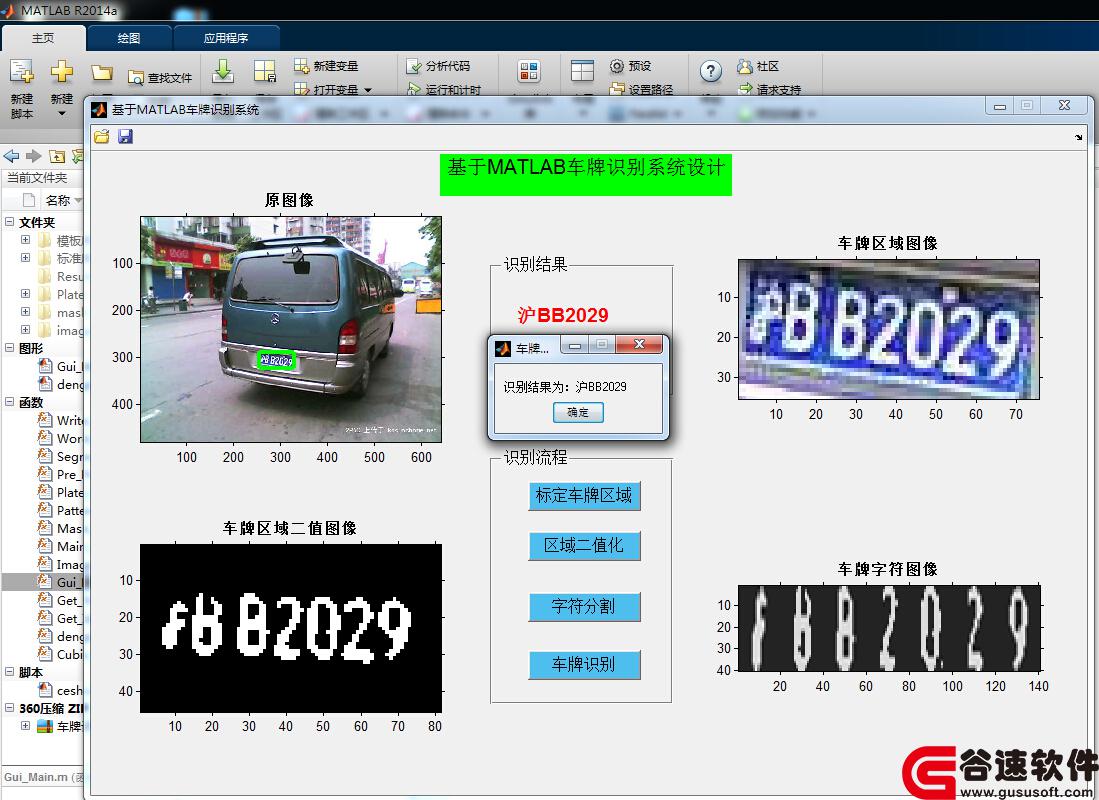
Task: Click the green arrow import data icon
Action: [x=223, y=71]
